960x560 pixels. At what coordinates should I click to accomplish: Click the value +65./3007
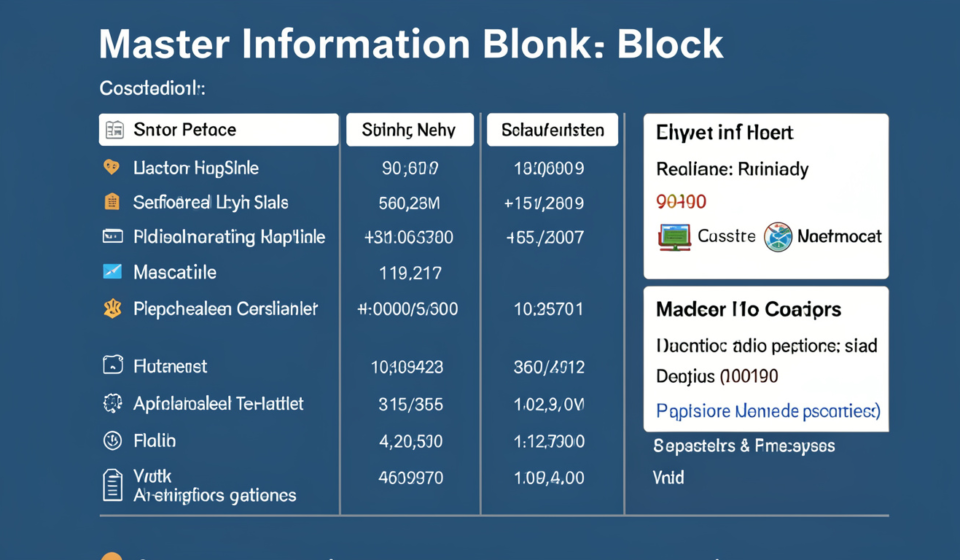545,237
